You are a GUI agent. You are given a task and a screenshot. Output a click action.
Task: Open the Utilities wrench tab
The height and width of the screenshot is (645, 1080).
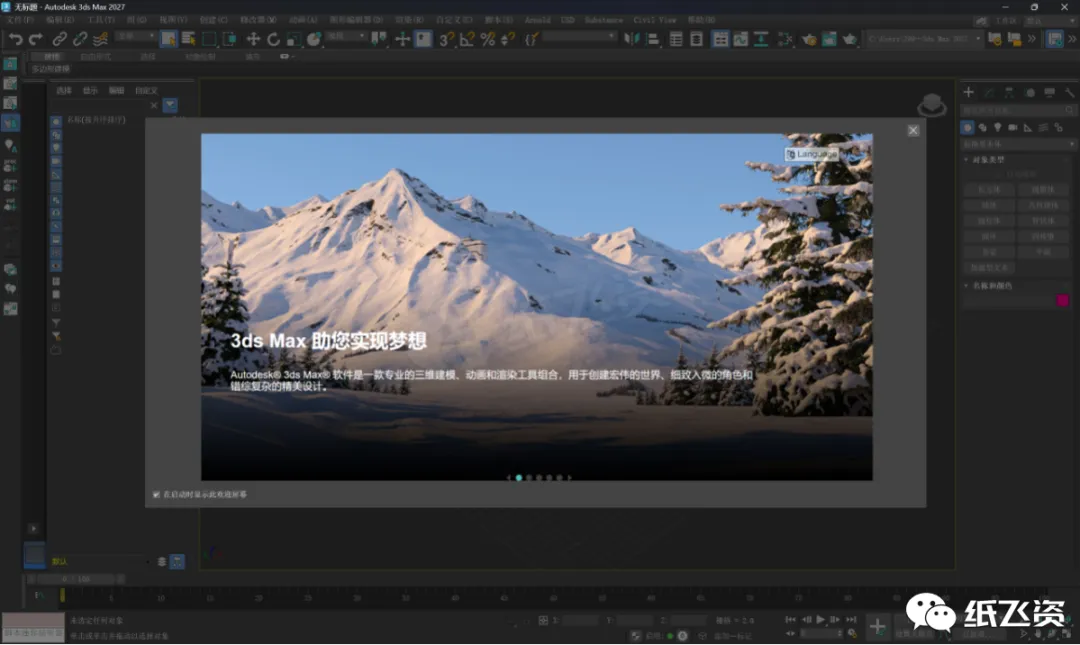coord(1070,92)
